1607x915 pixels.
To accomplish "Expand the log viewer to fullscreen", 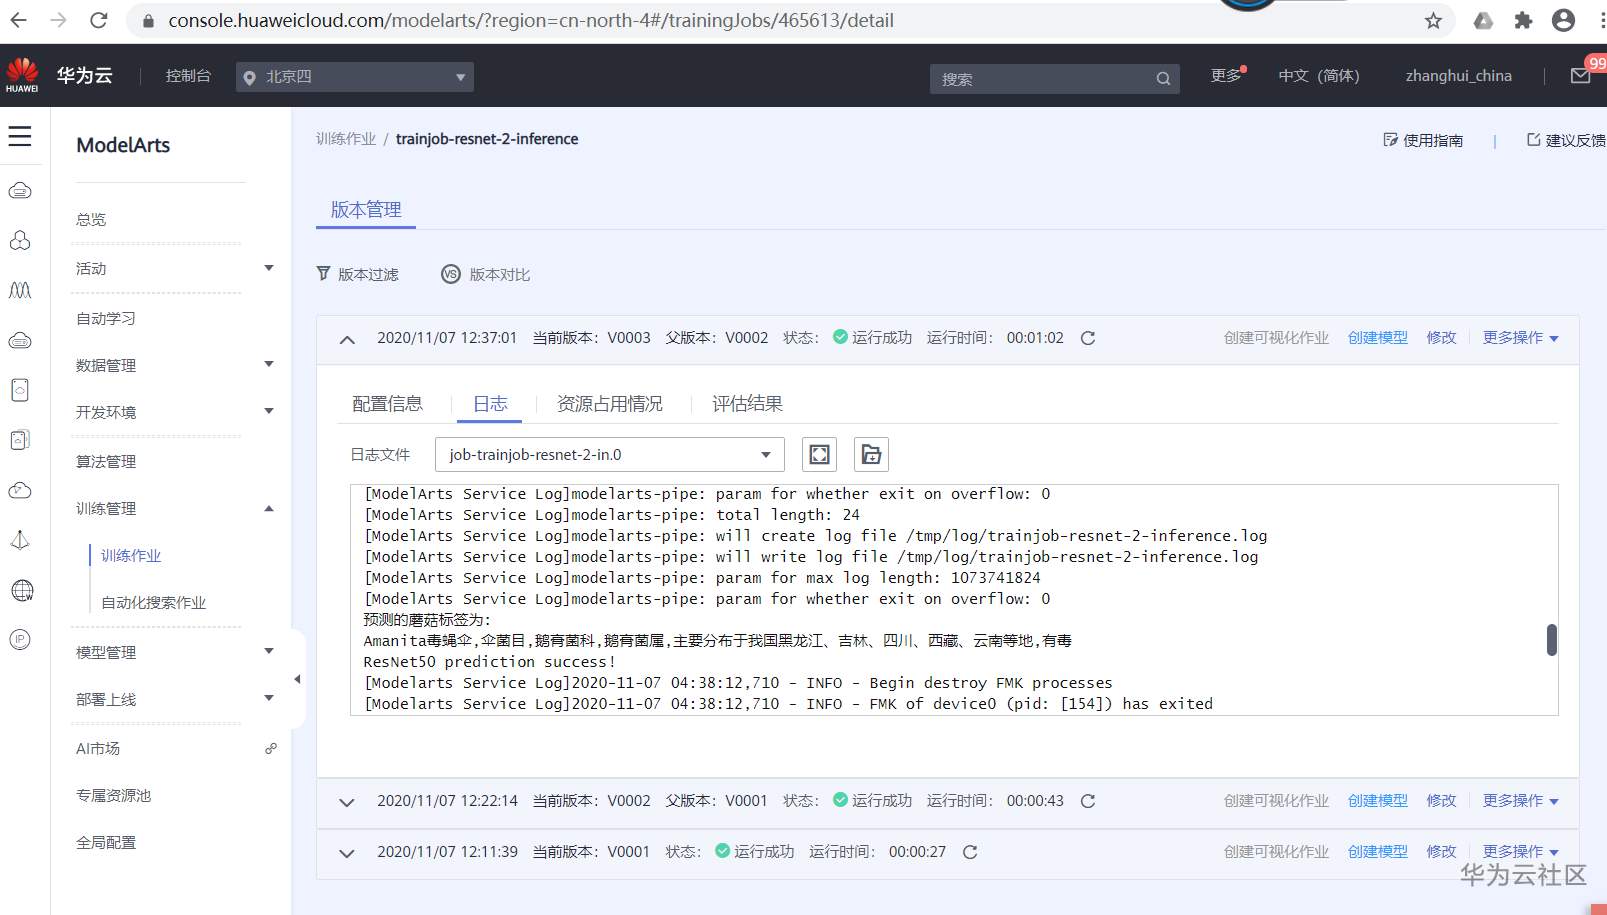I will click(820, 455).
